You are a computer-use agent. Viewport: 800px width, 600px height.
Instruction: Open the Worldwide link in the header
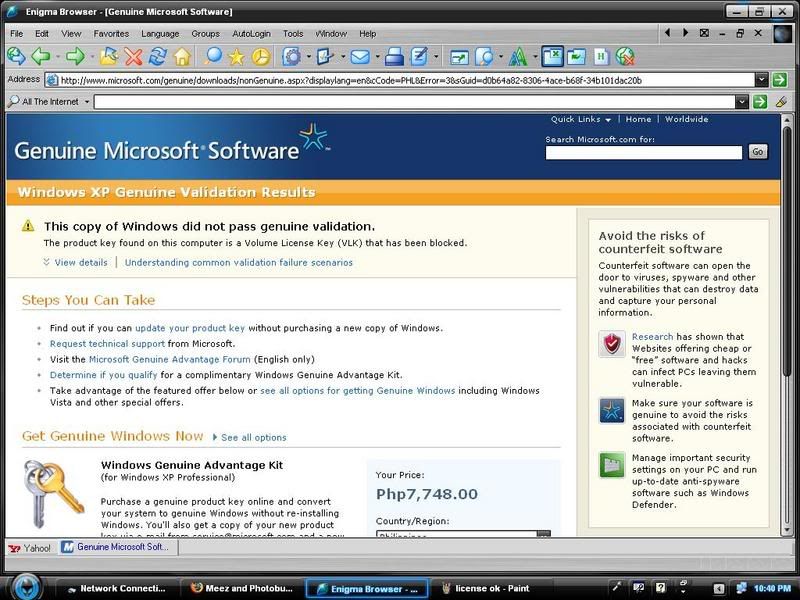(686, 119)
